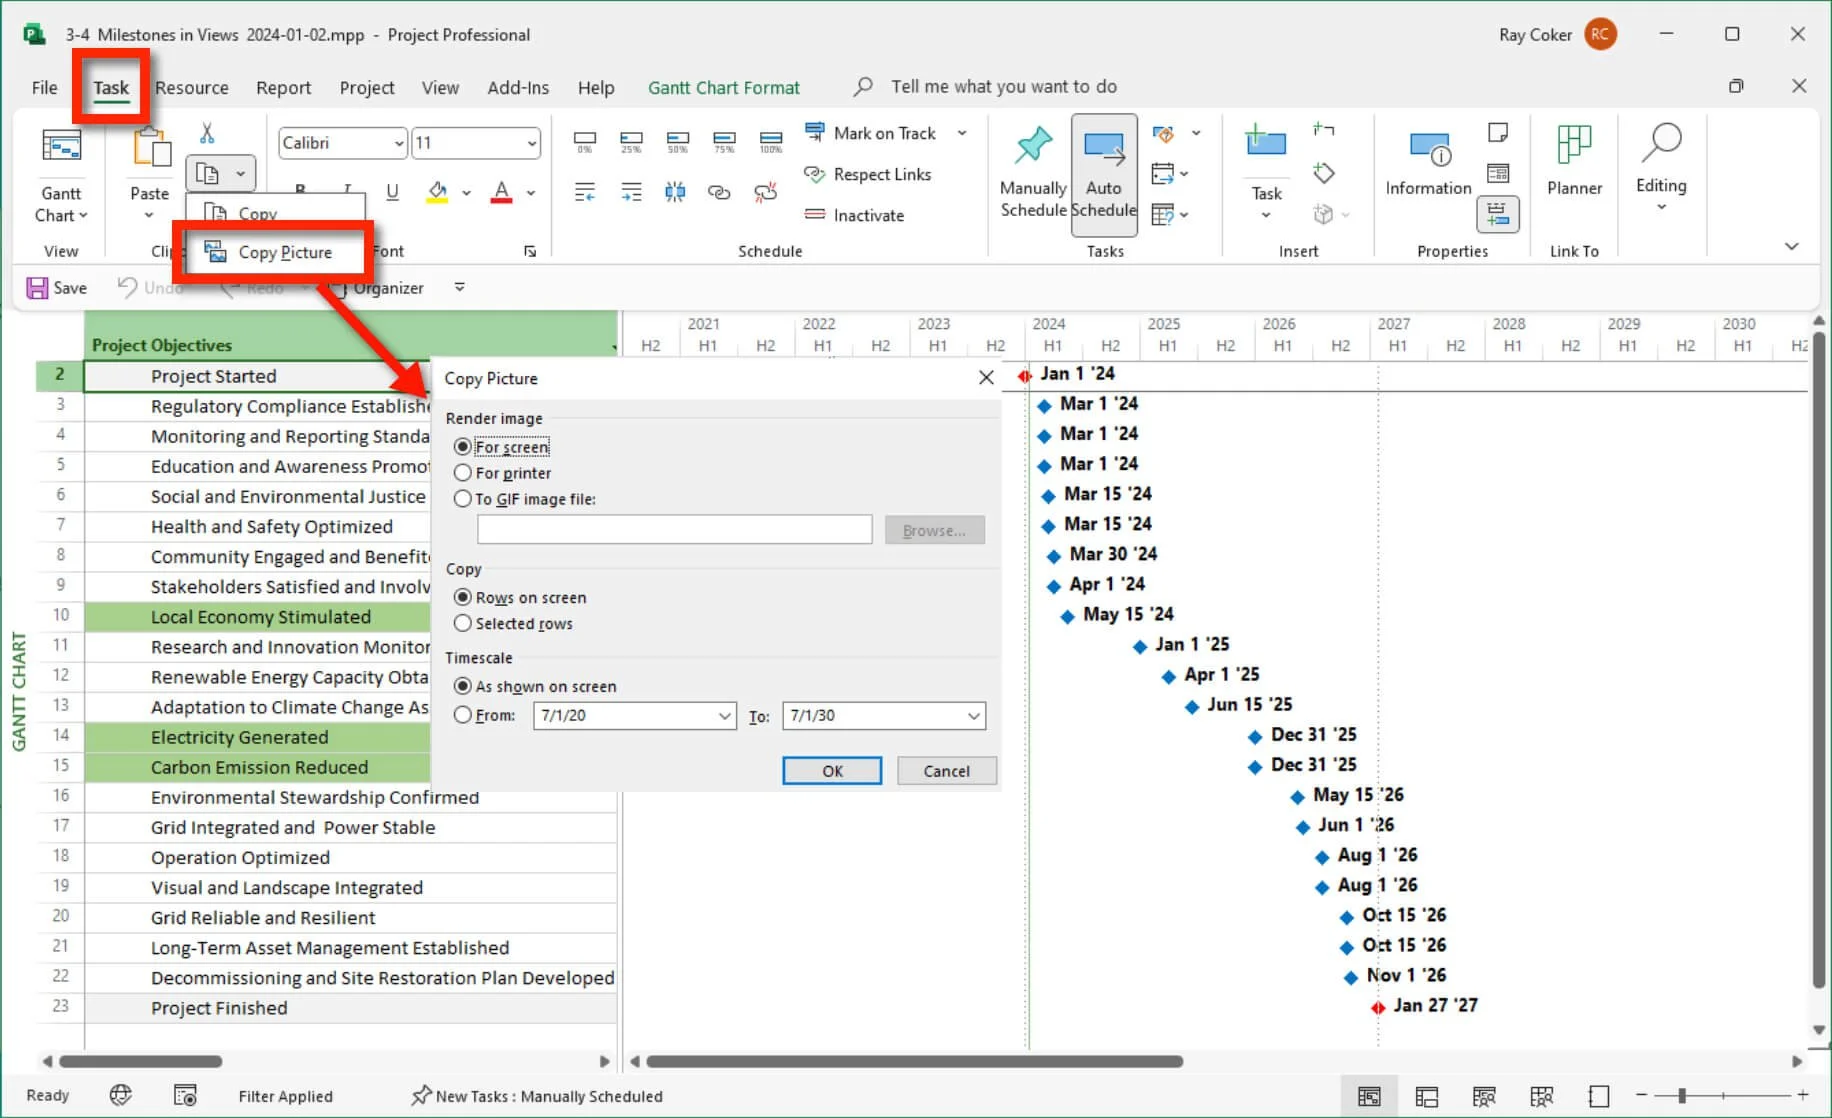The width and height of the screenshot is (1832, 1118).
Task: Expand the From date 7/1/20 dropdown
Action: pos(724,716)
